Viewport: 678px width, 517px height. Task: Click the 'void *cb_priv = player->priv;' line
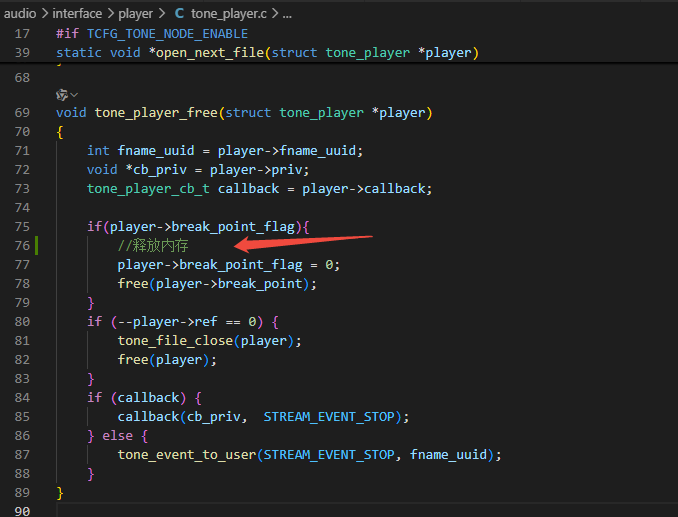(198, 170)
